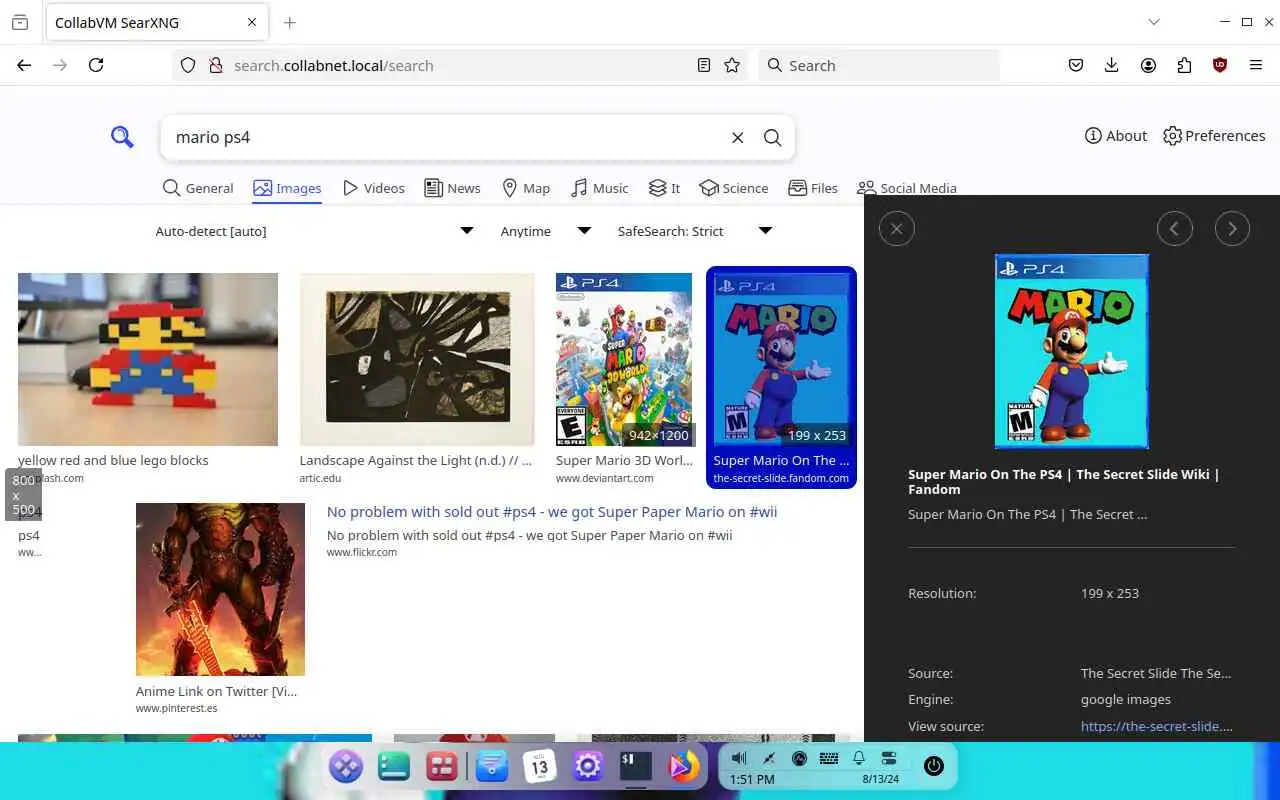
Task: Switch to the General category
Action: click(x=198, y=188)
